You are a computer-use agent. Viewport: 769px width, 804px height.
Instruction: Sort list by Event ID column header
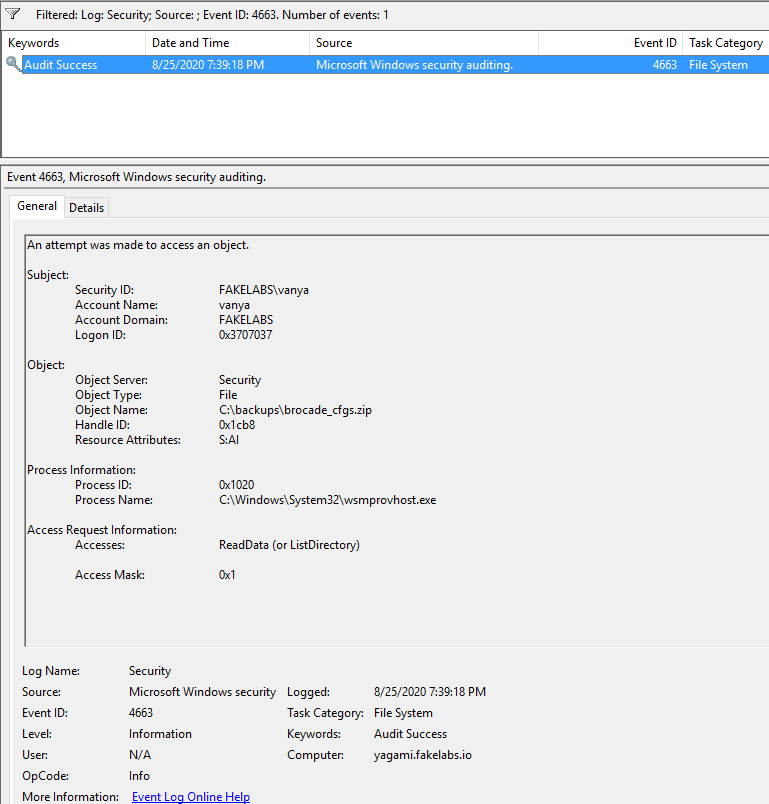tap(655, 43)
